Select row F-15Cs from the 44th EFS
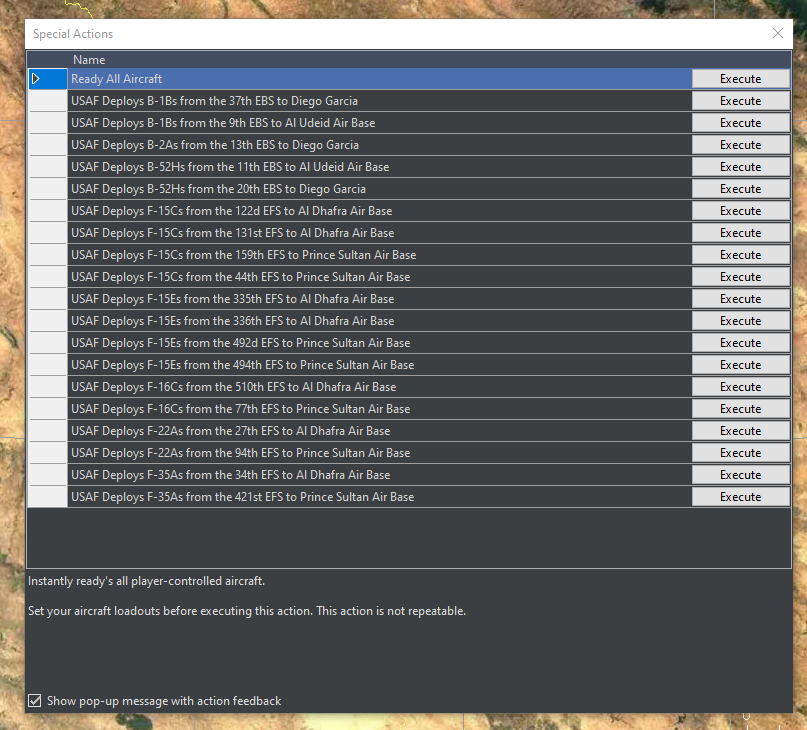 (x=379, y=277)
